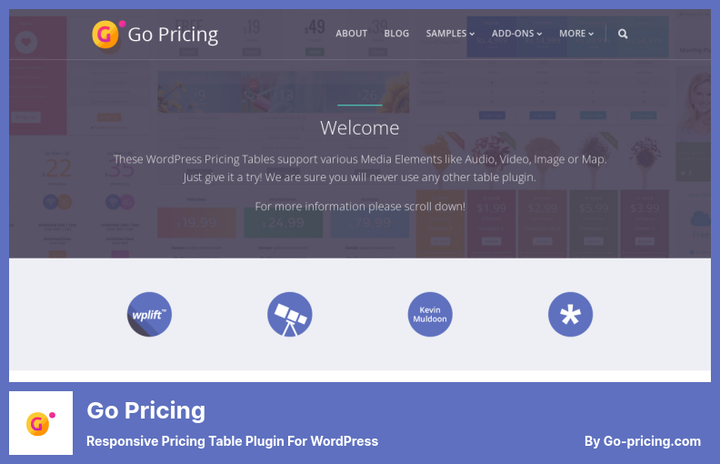Expand the MORE dropdown menu

pyautogui.click(x=576, y=34)
